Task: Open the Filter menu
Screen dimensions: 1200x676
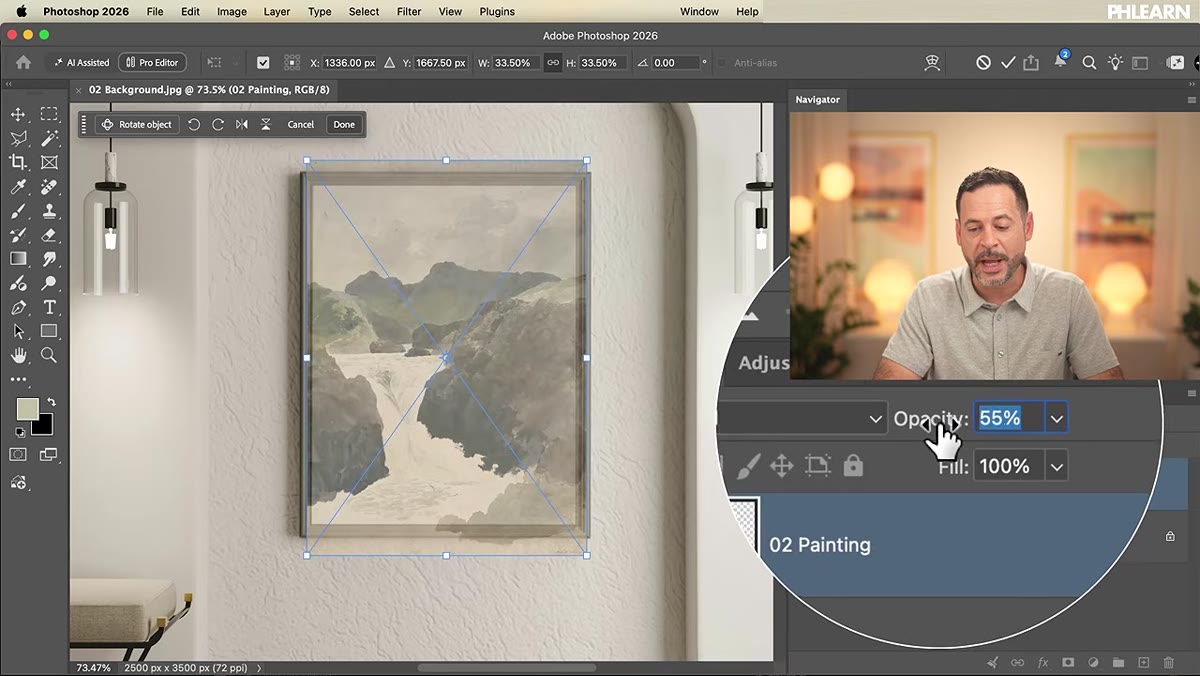Action: (x=409, y=12)
